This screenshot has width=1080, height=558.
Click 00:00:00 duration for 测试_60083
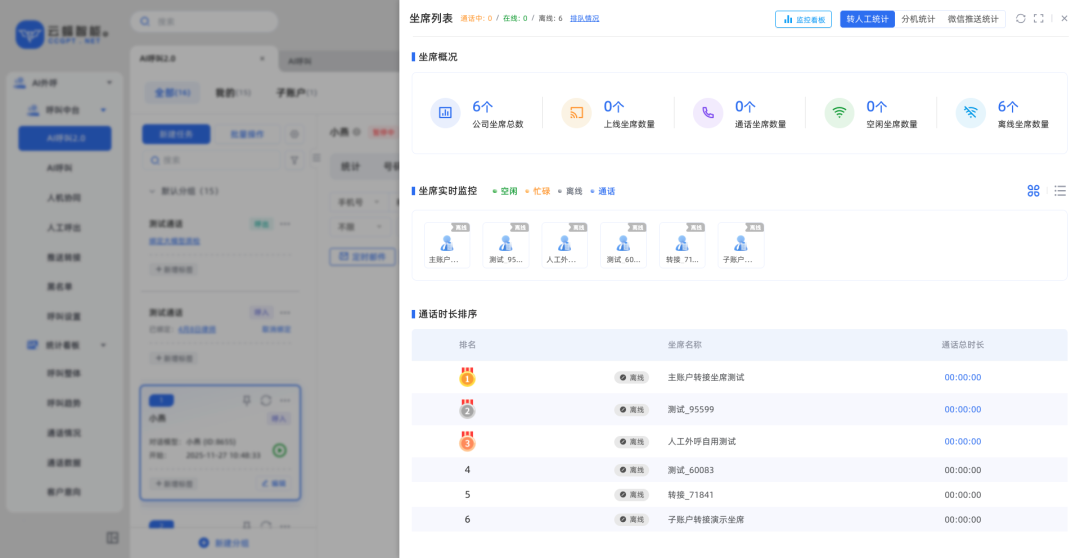click(962, 470)
